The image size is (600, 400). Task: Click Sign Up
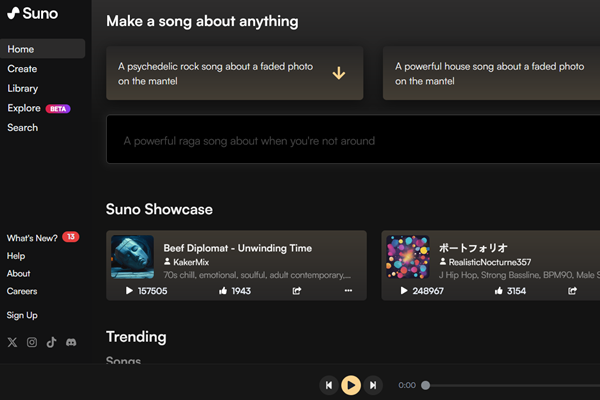pyautogui.click(x=22, y=315)
